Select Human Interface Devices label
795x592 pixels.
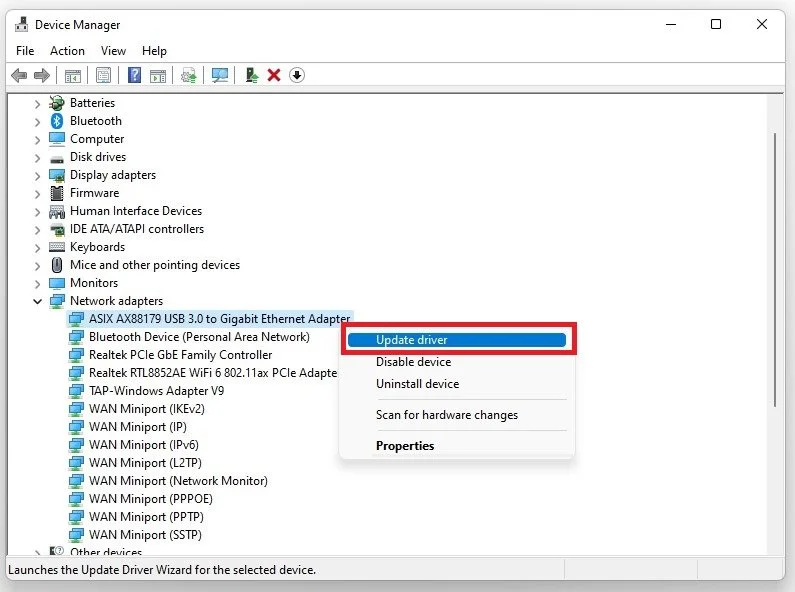pyautogui.click(x=136, y=211)
